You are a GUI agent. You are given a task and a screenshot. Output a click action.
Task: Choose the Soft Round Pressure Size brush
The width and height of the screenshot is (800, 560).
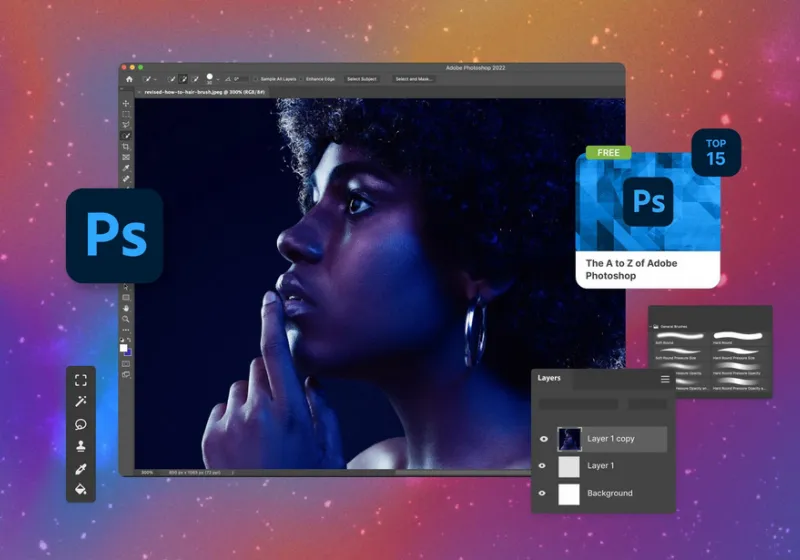point(680,353)
